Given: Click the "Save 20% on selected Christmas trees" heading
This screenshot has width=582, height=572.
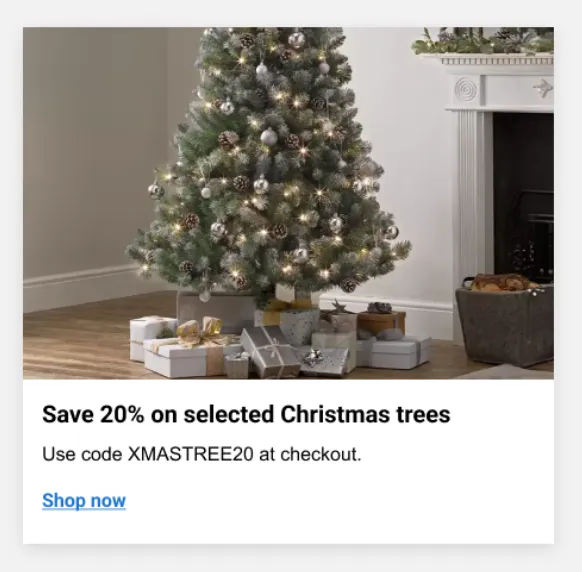Looking at the screenshot, I should tap(246, 414).
